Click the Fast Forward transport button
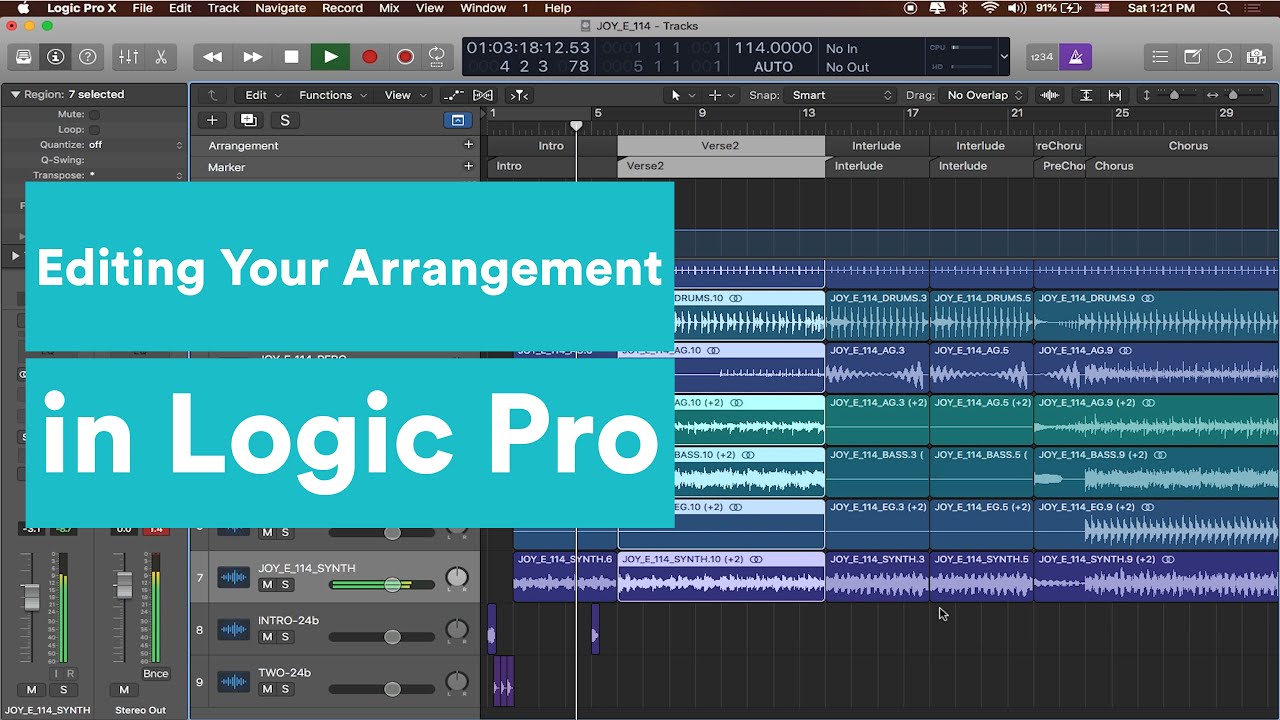Screen dimensions: 1280x720 tap(252, 57)
